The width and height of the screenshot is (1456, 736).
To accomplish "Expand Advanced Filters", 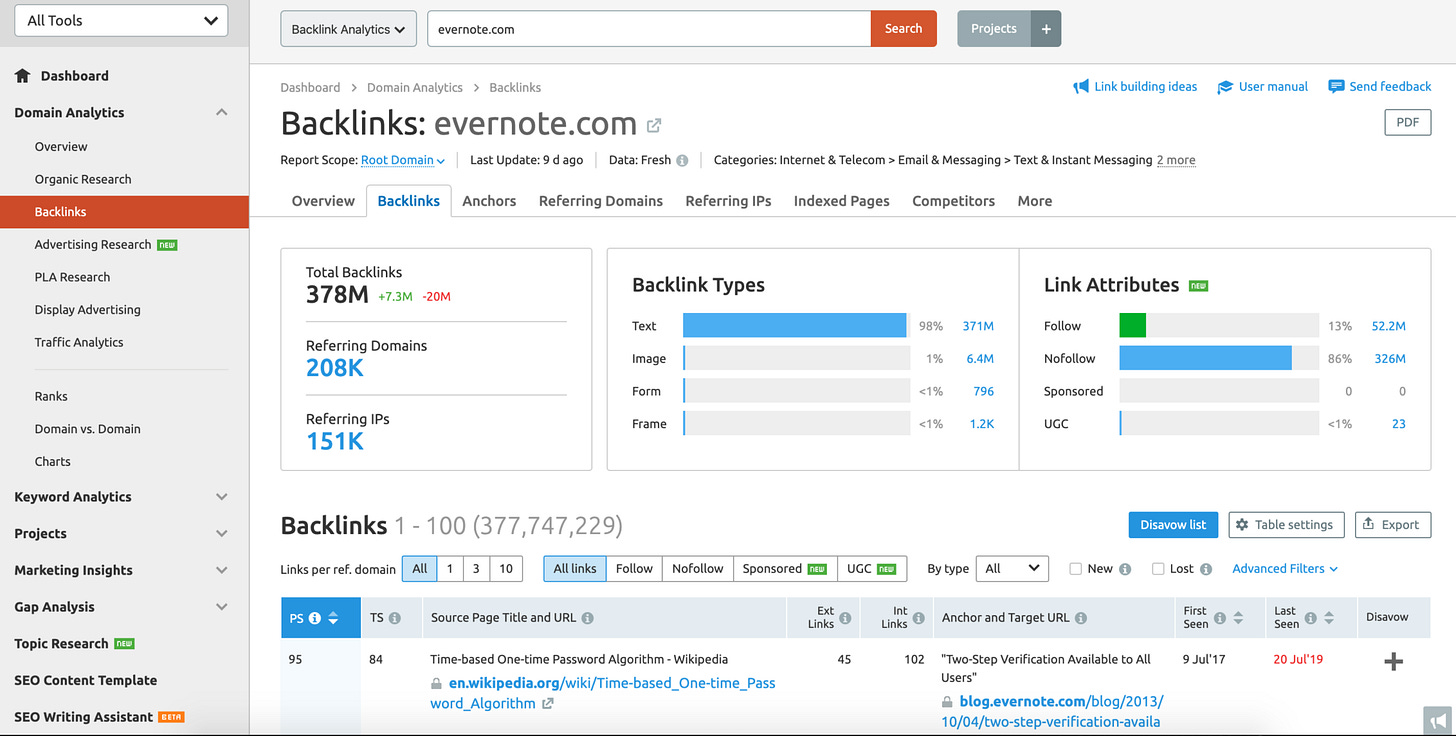I will pos(1285,569).
